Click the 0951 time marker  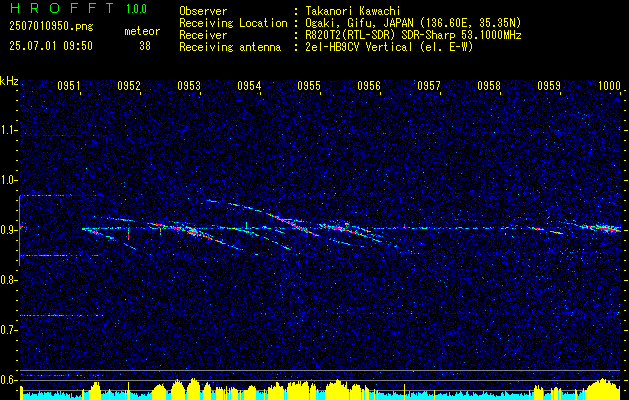click(69, 85)
